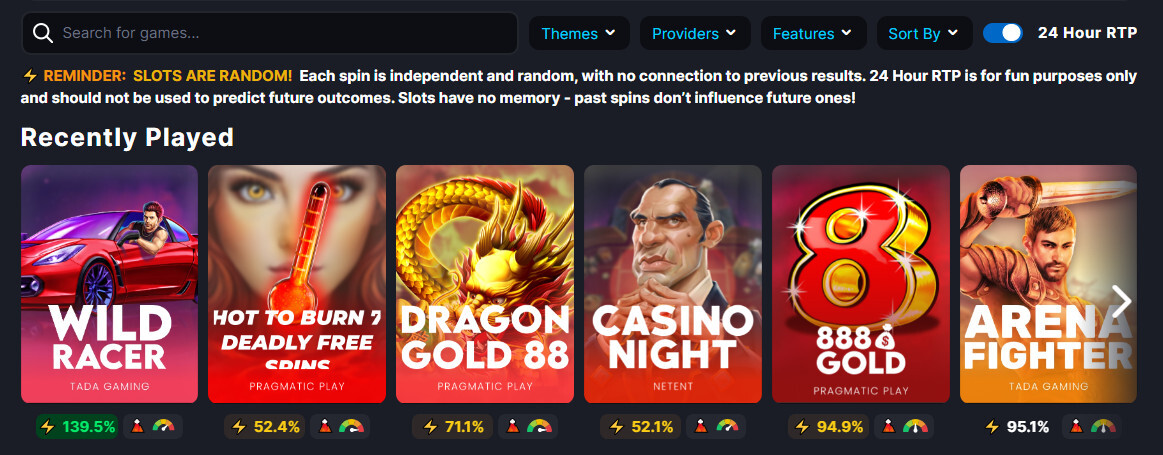This screenshot has height=455, width=1163.
Task: Click the gauge icon under 888 Gold
Action: tap(915, 427)
